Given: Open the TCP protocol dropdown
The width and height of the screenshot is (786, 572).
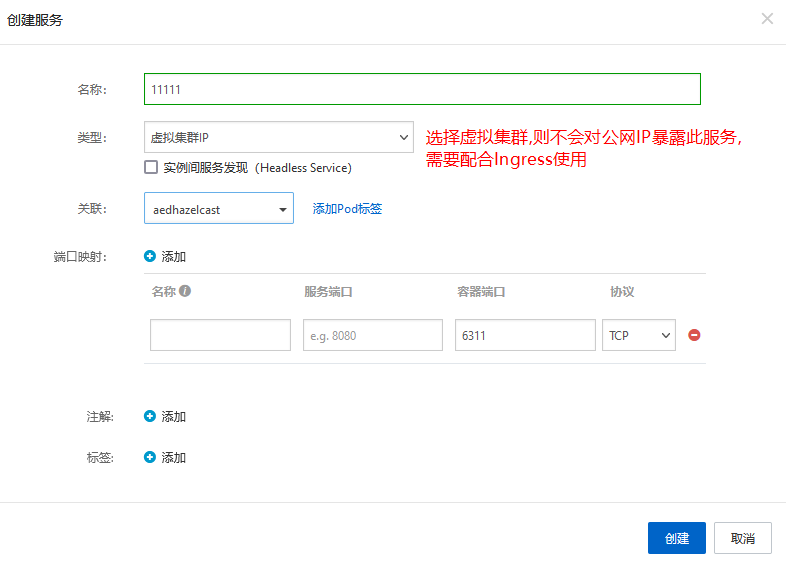Looking at the screenshot, I should pyautogui.click(x=638, y=335).
